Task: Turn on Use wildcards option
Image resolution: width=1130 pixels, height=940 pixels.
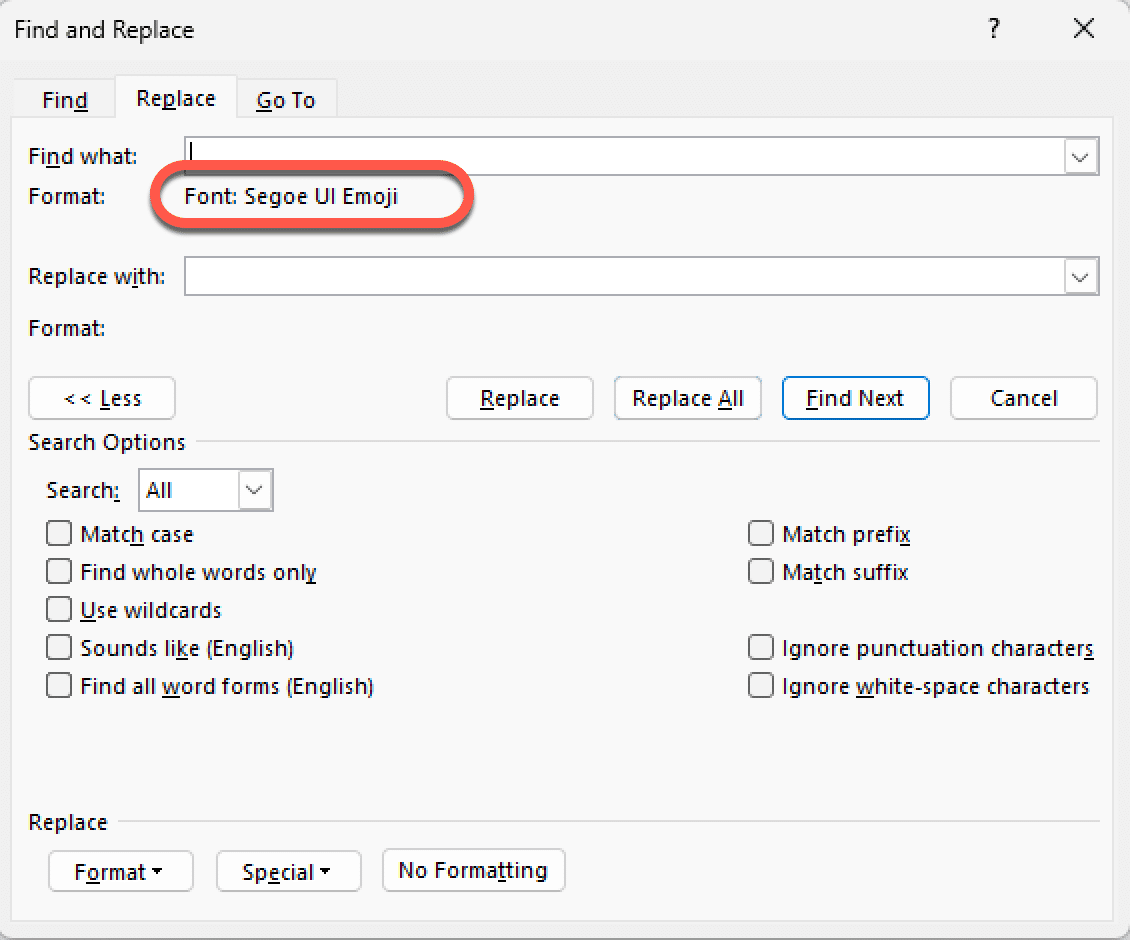Action: click(x=60, y=610)
